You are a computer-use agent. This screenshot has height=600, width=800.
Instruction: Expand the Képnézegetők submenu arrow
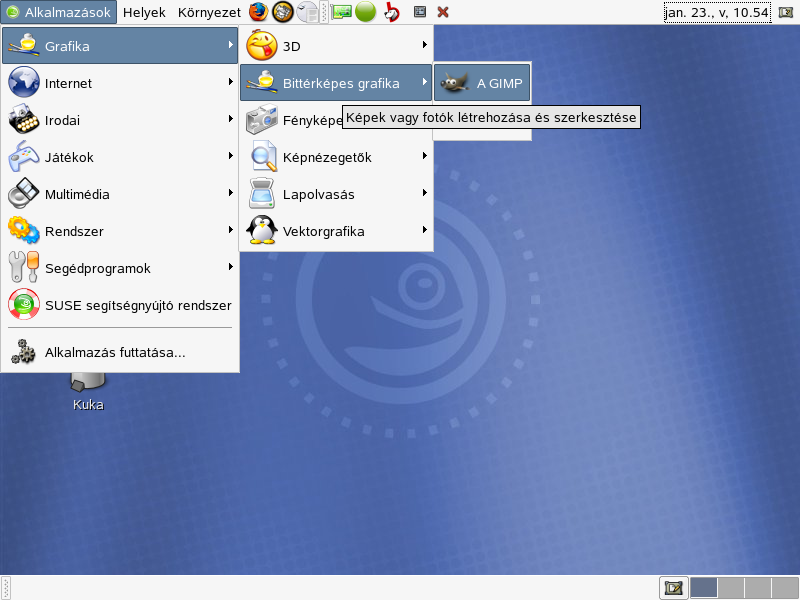coord(424,156)
